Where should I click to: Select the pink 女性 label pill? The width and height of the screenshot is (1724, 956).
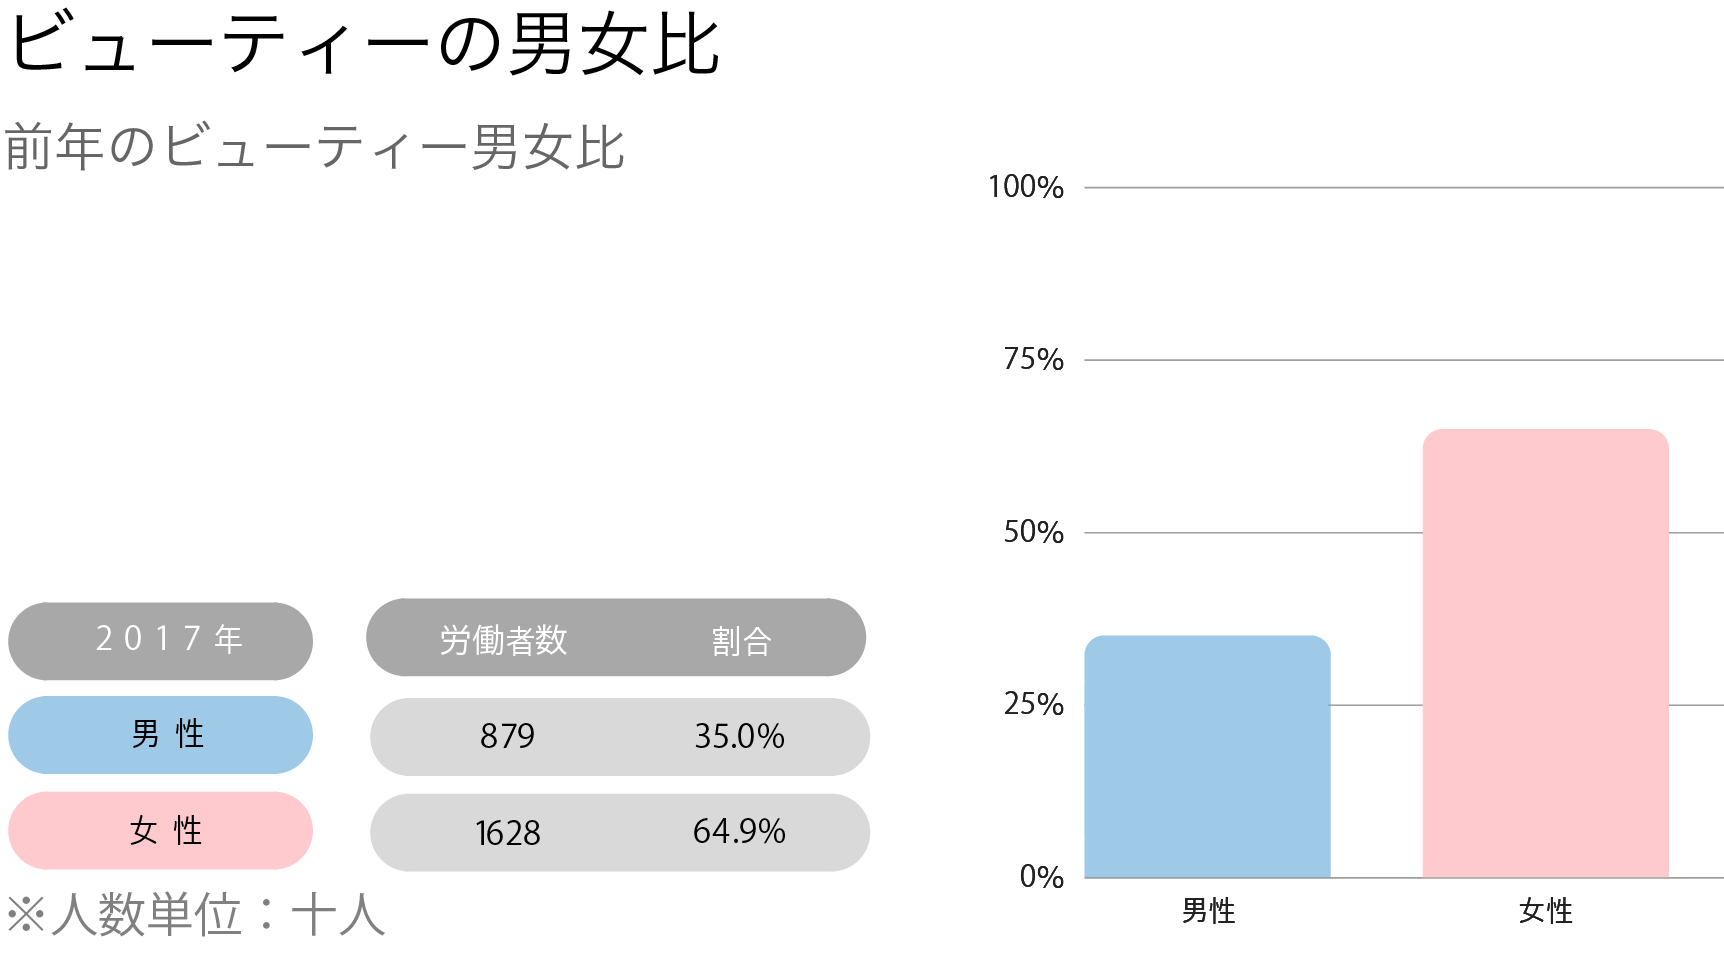click(x=160, y=831)
